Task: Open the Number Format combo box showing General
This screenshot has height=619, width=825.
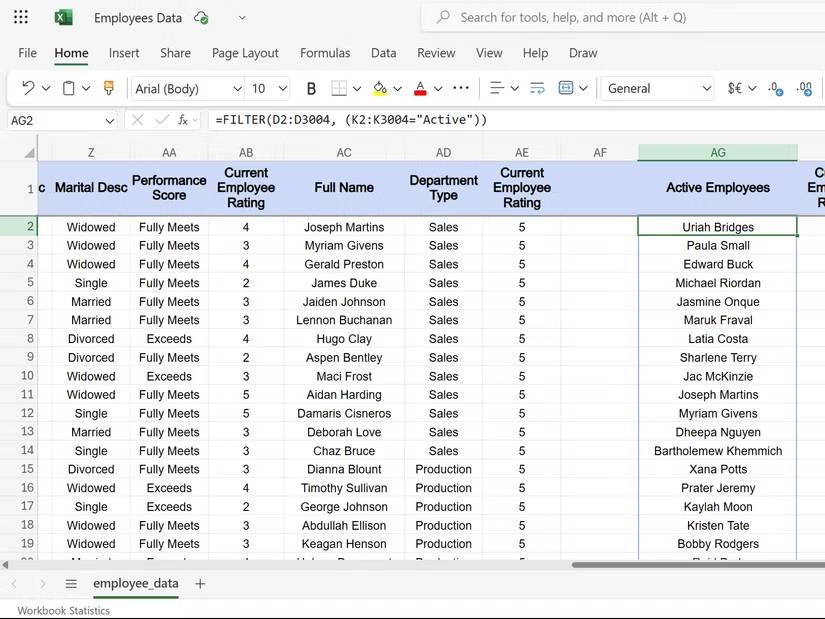Action: tap(656, 88)
